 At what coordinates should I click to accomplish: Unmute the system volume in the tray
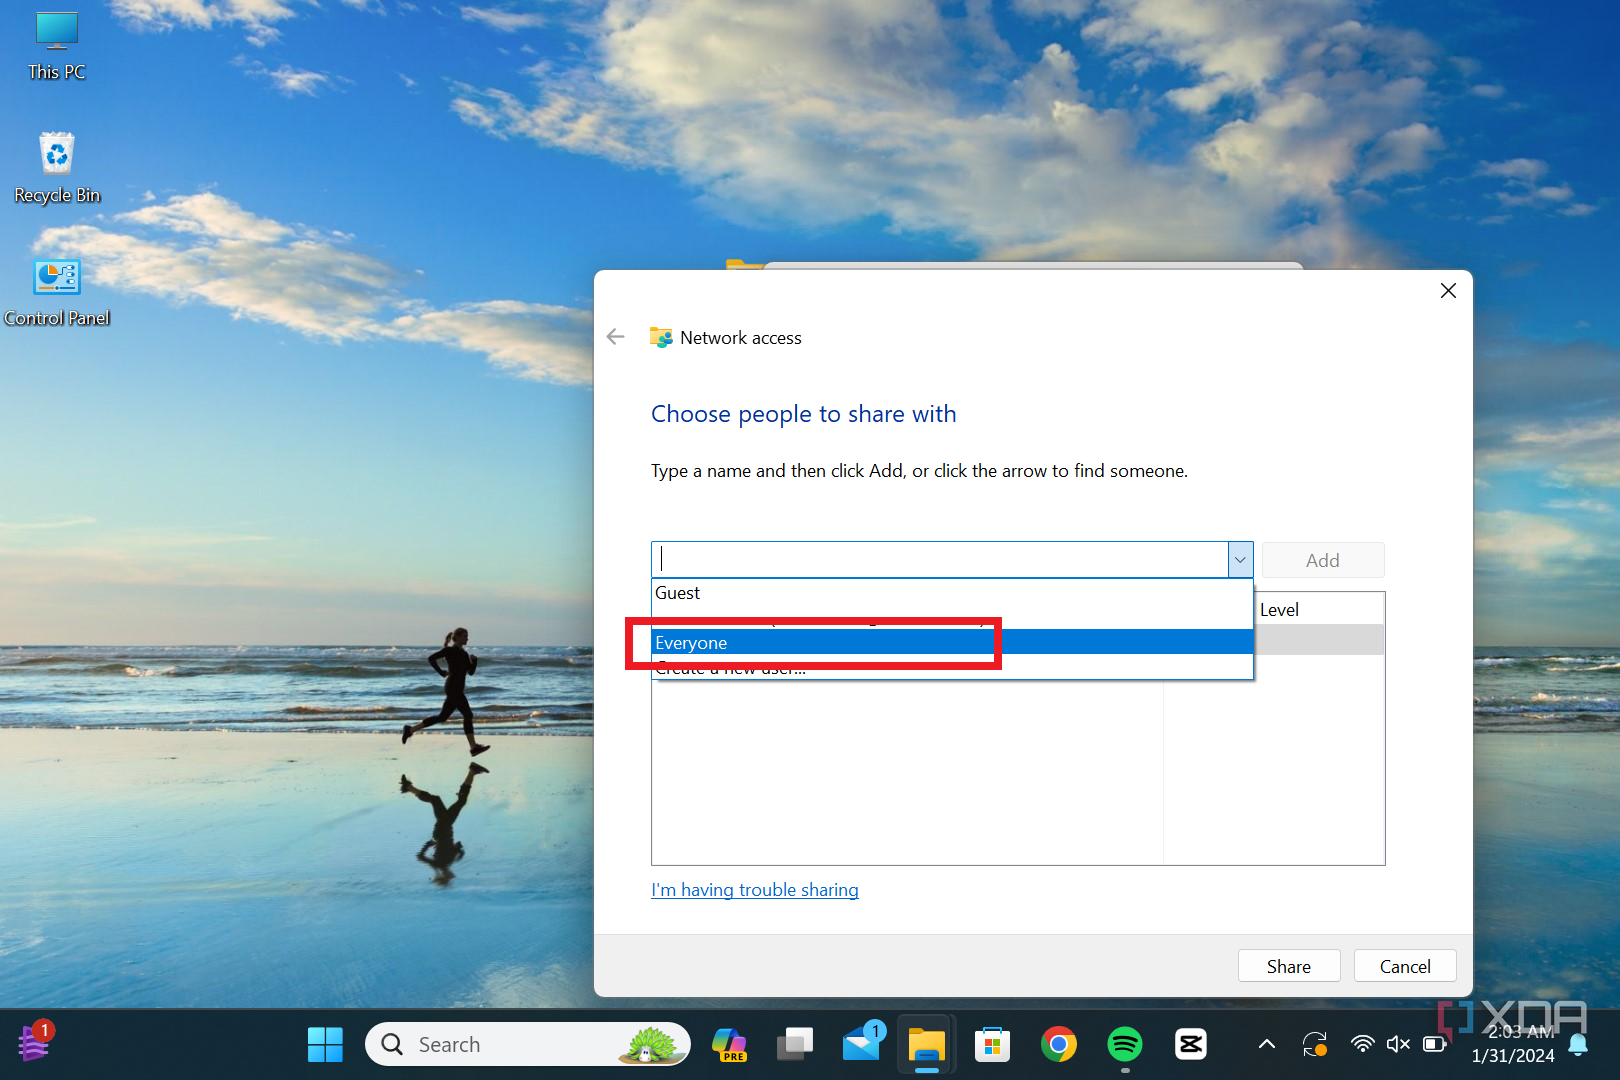(x=1398, y=1043)
